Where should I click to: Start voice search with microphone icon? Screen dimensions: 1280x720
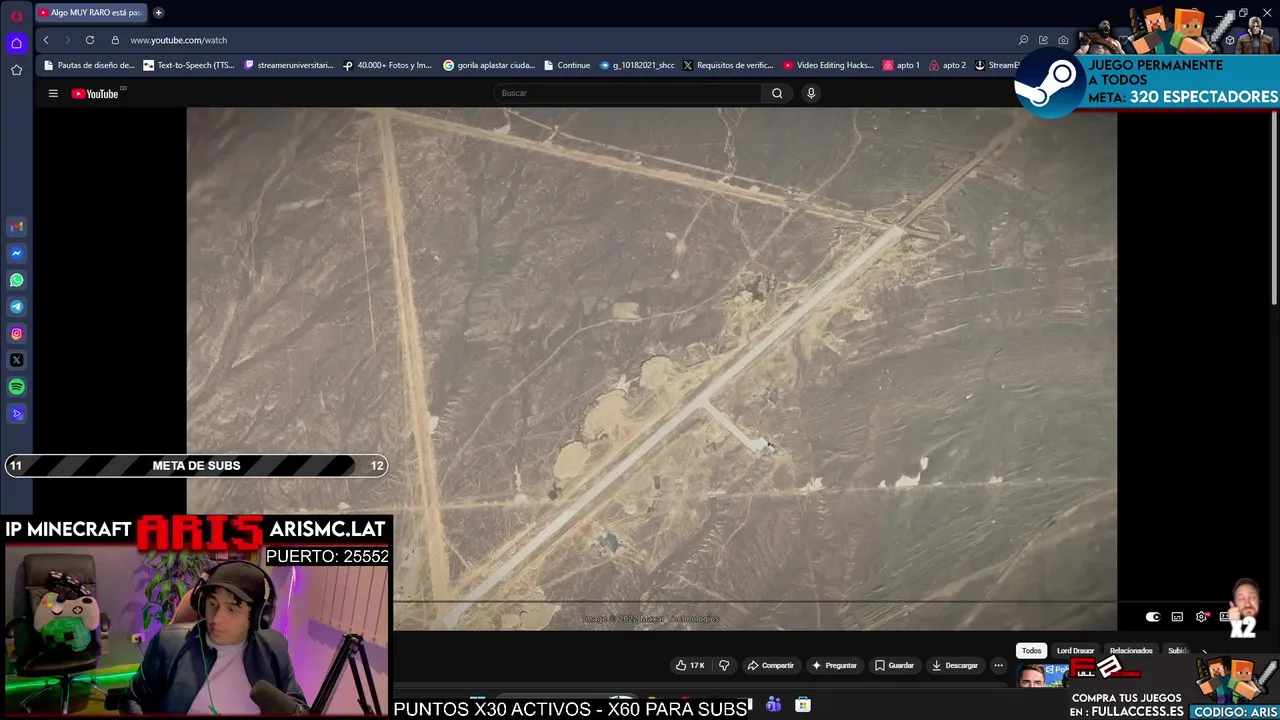[x=811, y=93]
